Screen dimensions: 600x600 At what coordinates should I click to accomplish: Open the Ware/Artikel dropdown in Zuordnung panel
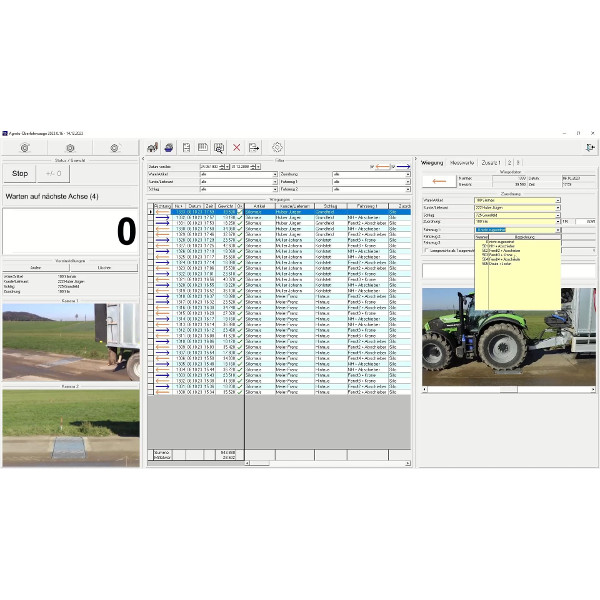click(558, 201)
